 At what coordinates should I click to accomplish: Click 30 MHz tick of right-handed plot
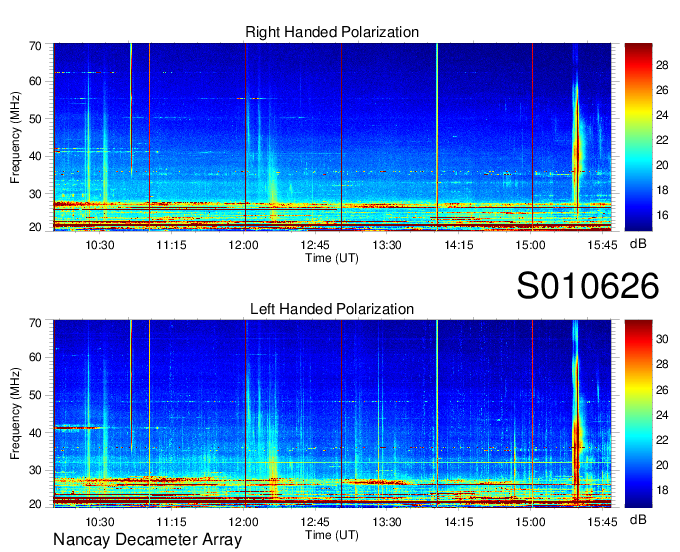(x=35, y=194)
